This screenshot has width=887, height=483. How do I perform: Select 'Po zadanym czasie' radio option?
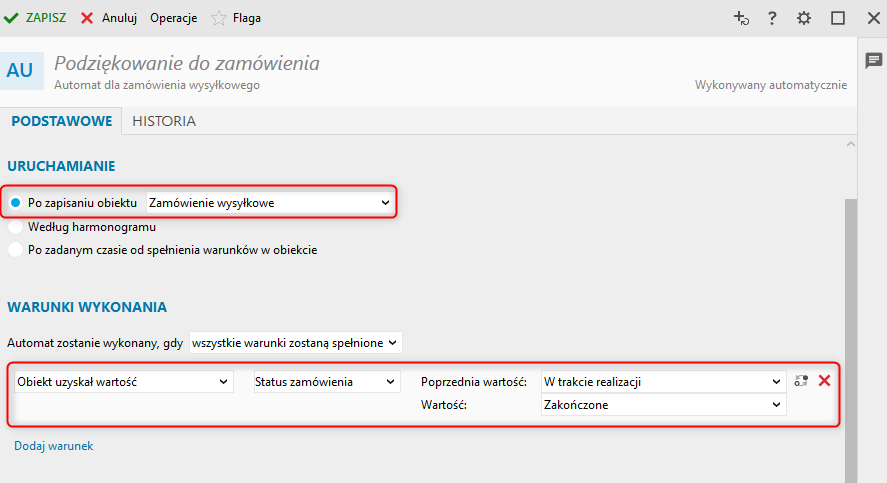coord(15,250)
